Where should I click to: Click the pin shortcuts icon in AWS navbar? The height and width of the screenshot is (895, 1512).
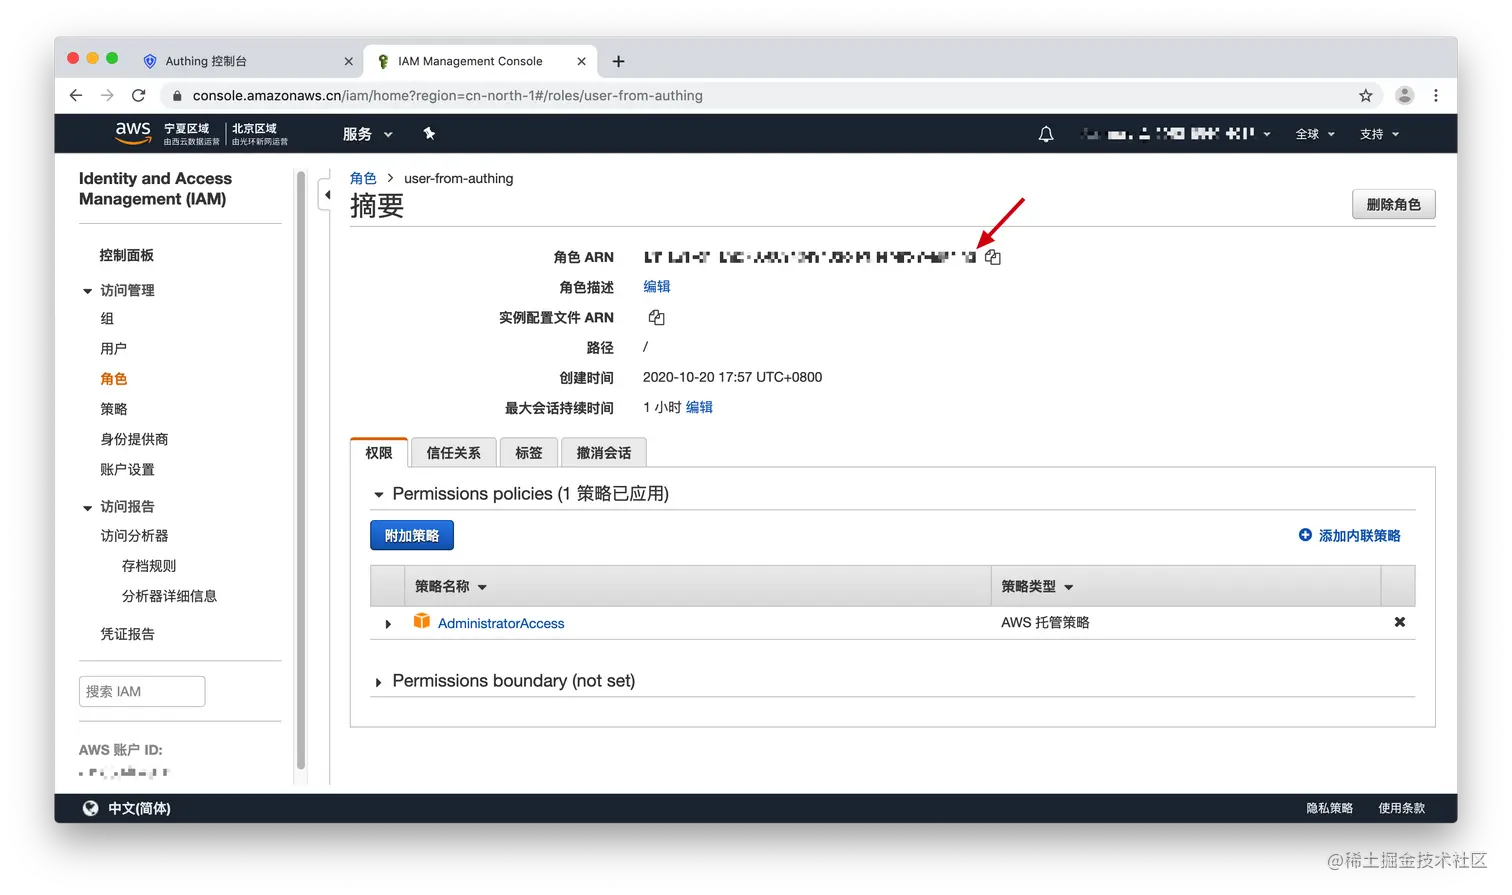[x=429, y=133]
